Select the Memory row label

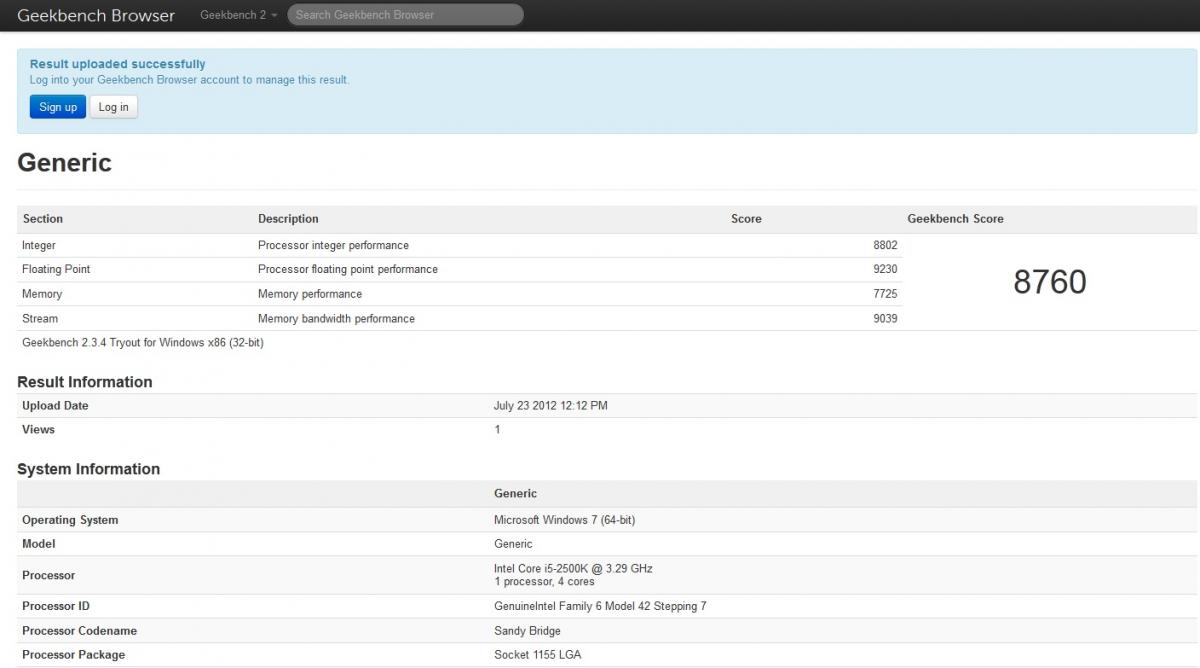(x=42, y=294)
